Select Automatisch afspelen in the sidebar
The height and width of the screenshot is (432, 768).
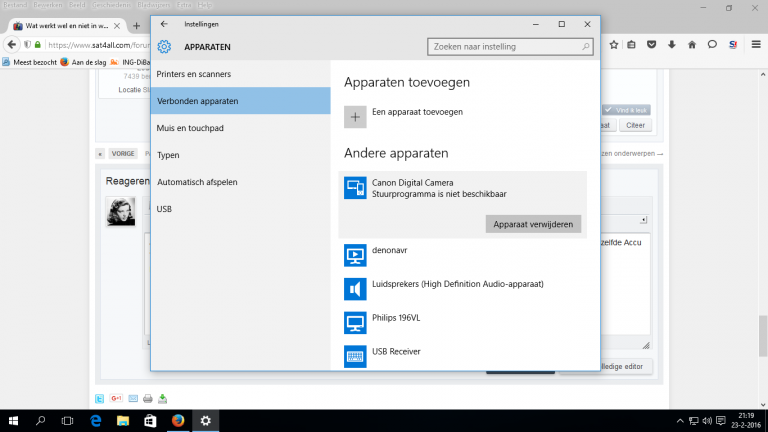(197, 182)
